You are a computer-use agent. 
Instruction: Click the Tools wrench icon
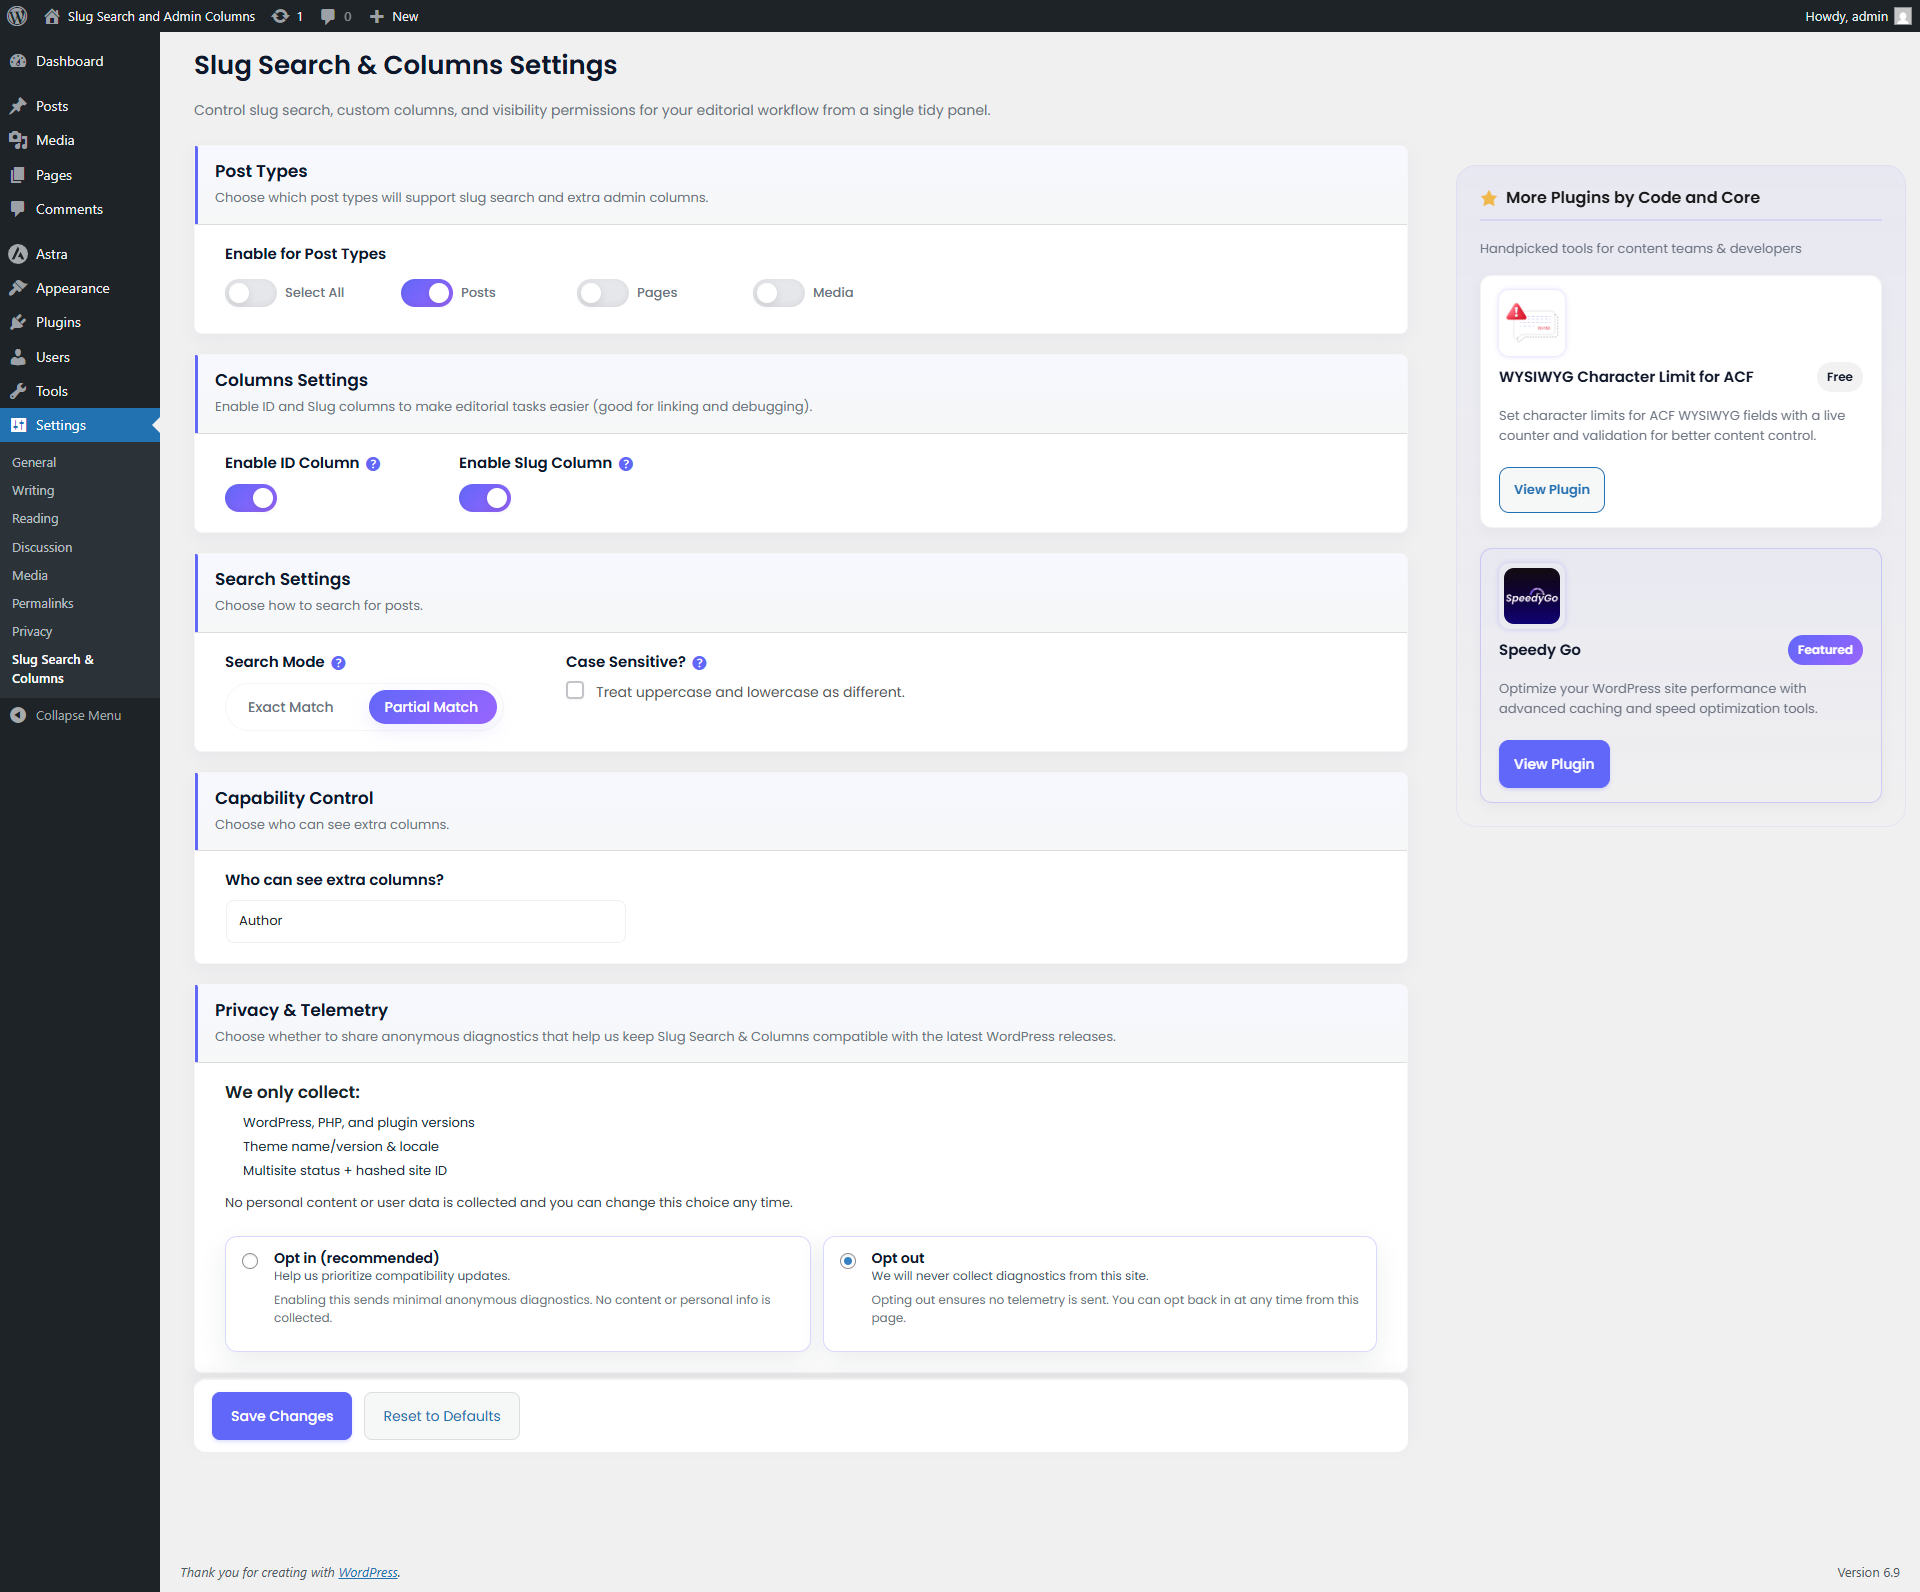tap(19, 391)
